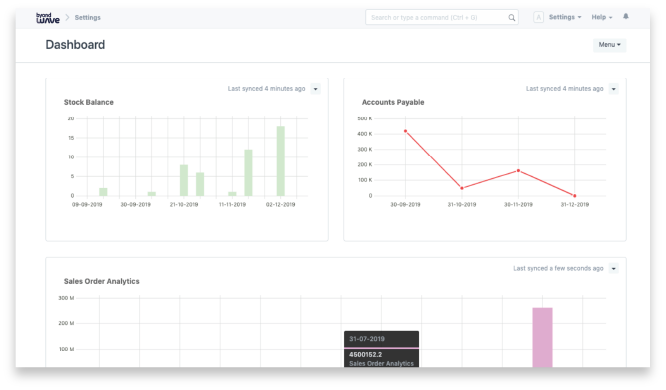This screenshot has width=666, height=390.
Task: Click the 4500152.2 tooltip value
Action: point(366,354)
